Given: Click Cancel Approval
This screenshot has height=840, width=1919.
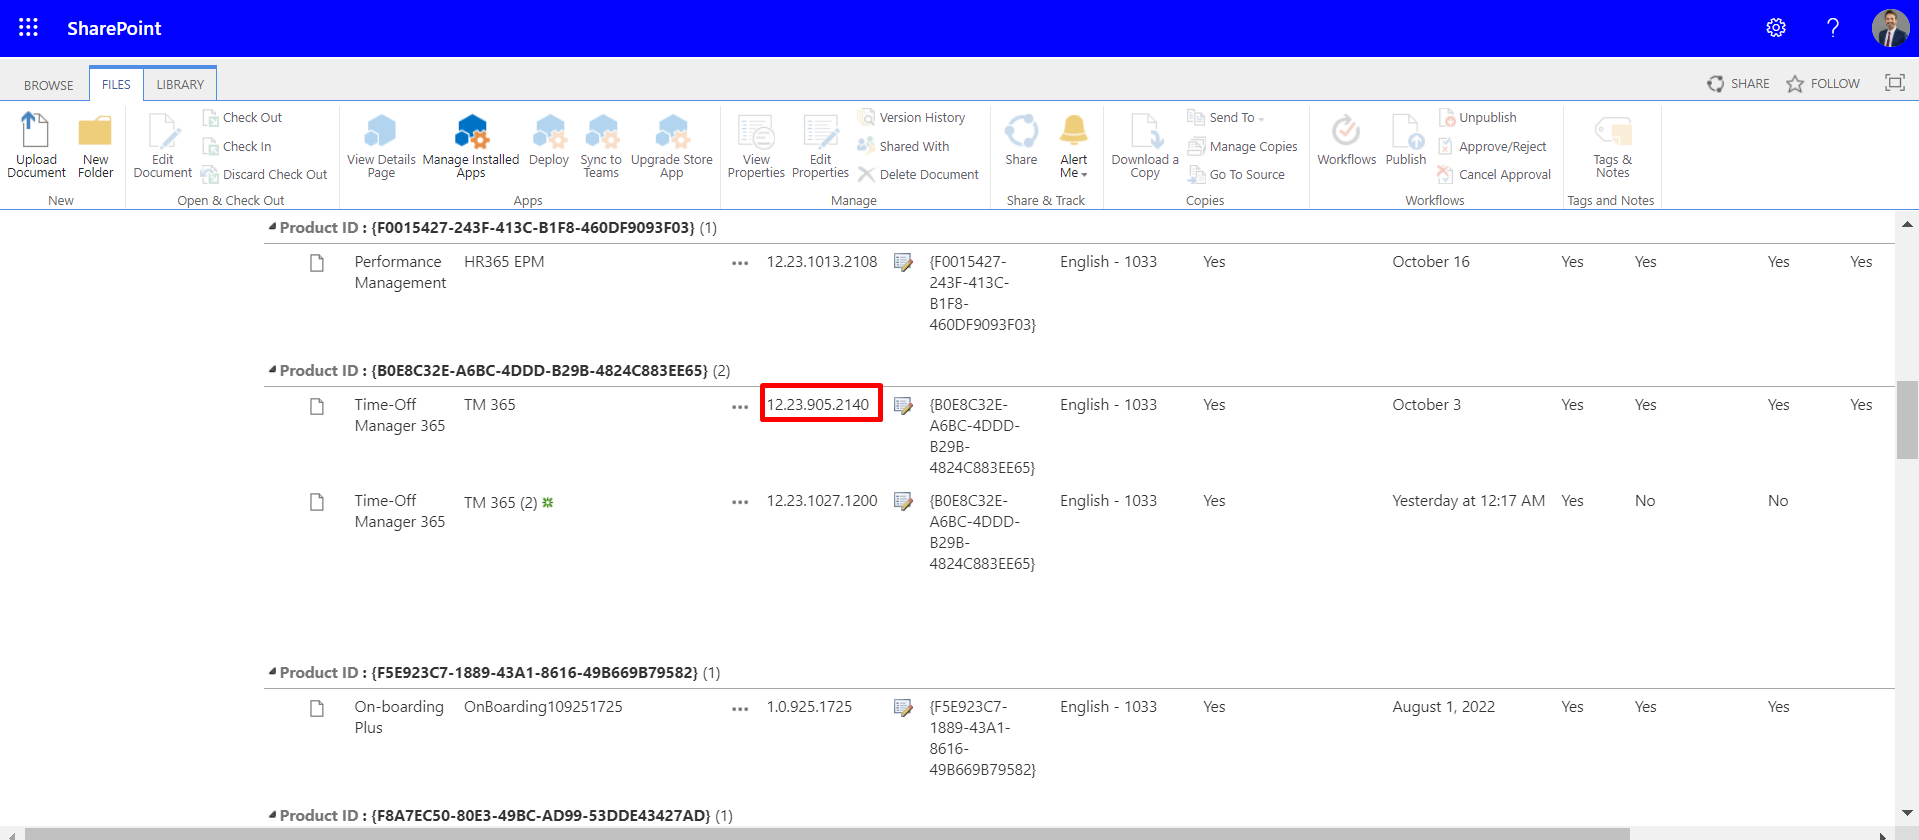Looking at the screenshot, I should click(x=1494, y=174).
